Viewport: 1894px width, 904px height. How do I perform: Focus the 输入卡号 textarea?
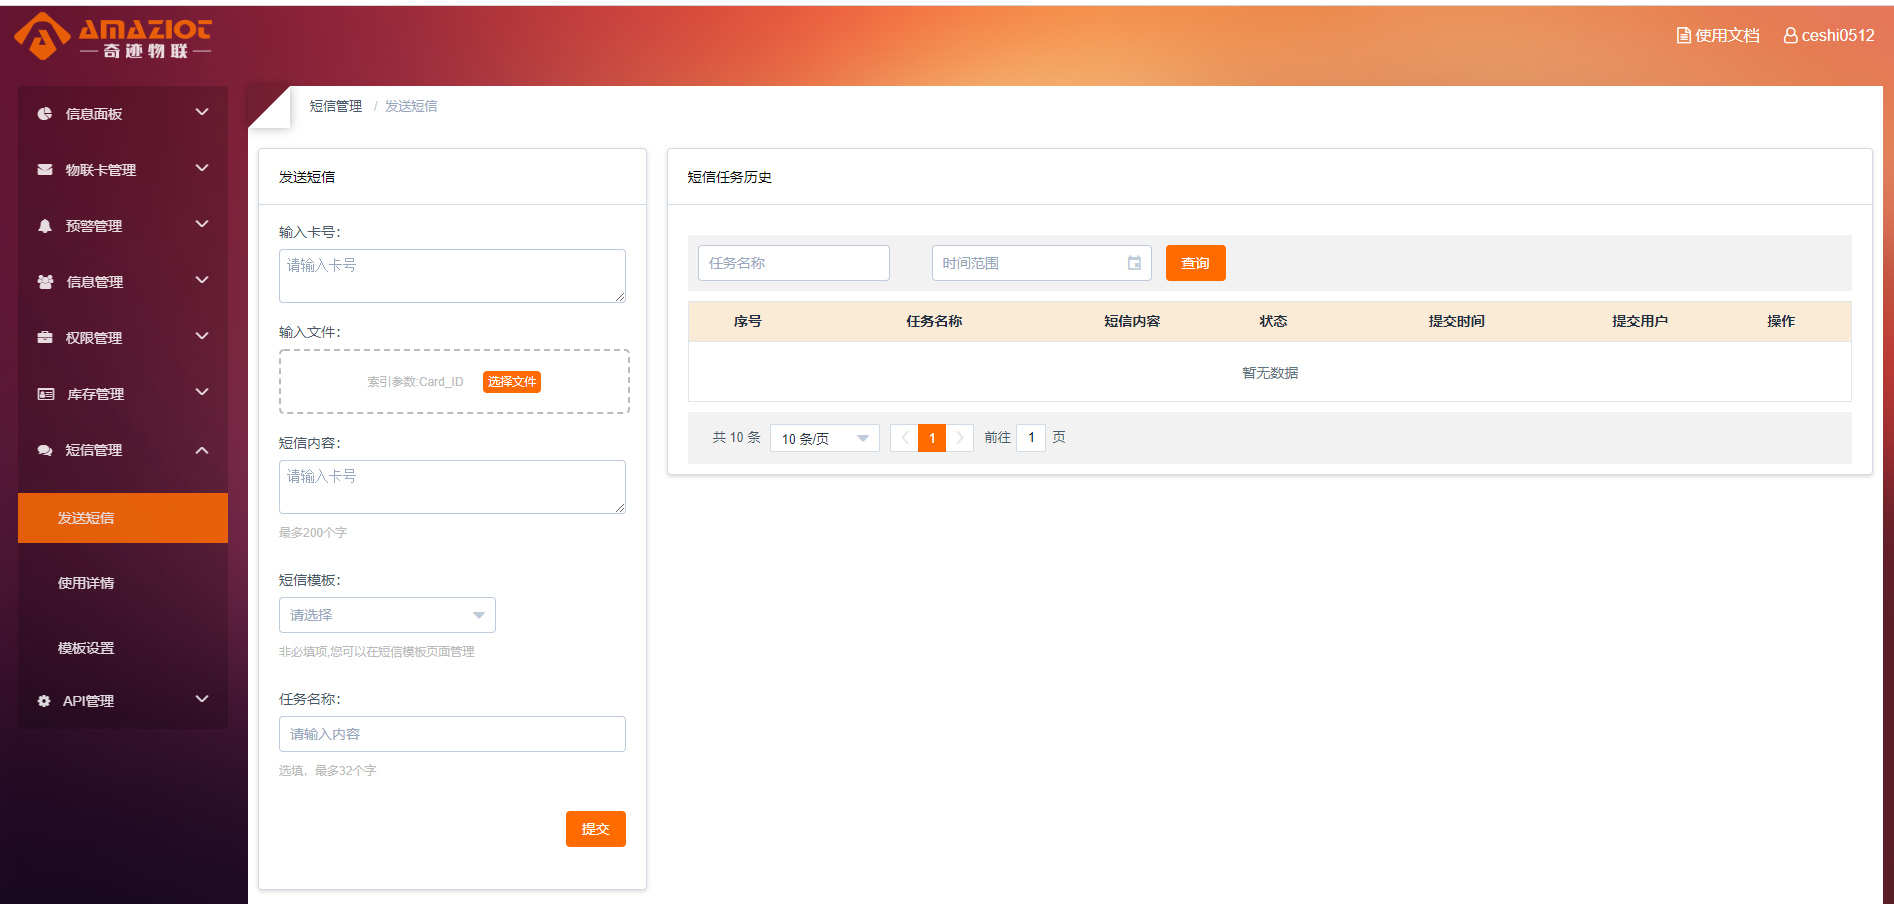click(452, 276)
